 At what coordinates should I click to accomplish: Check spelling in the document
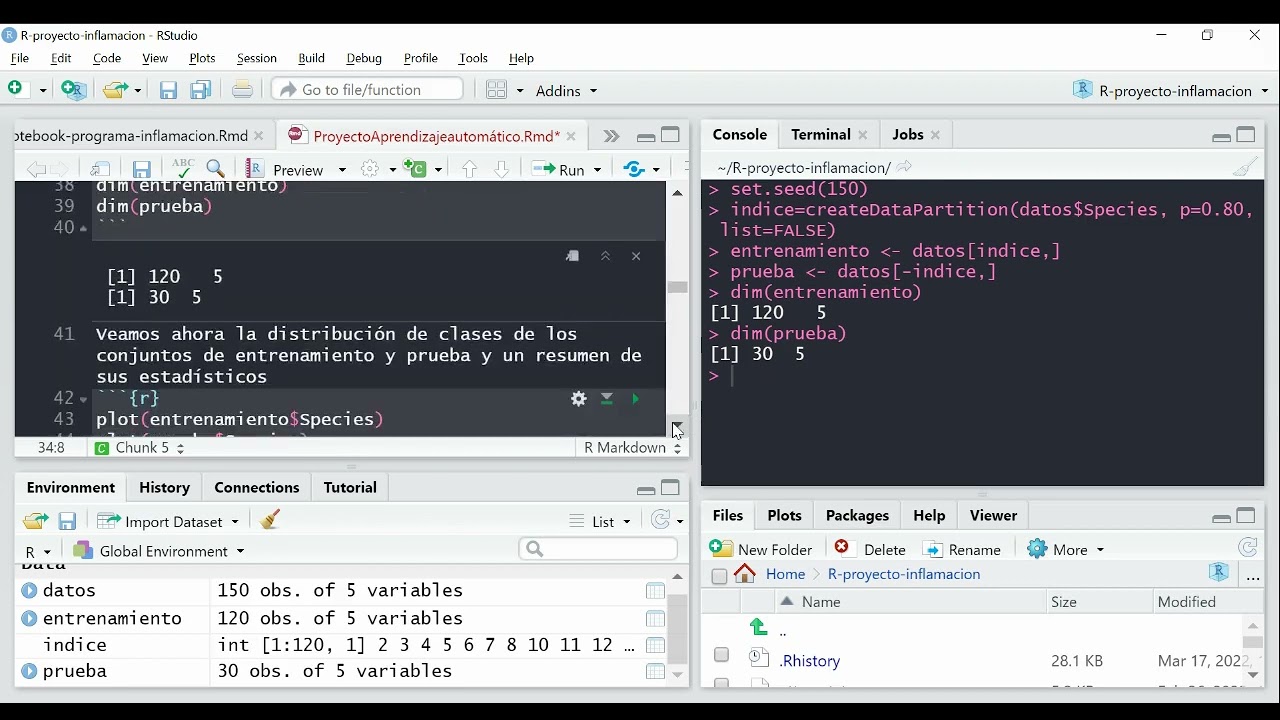(182, 168)
